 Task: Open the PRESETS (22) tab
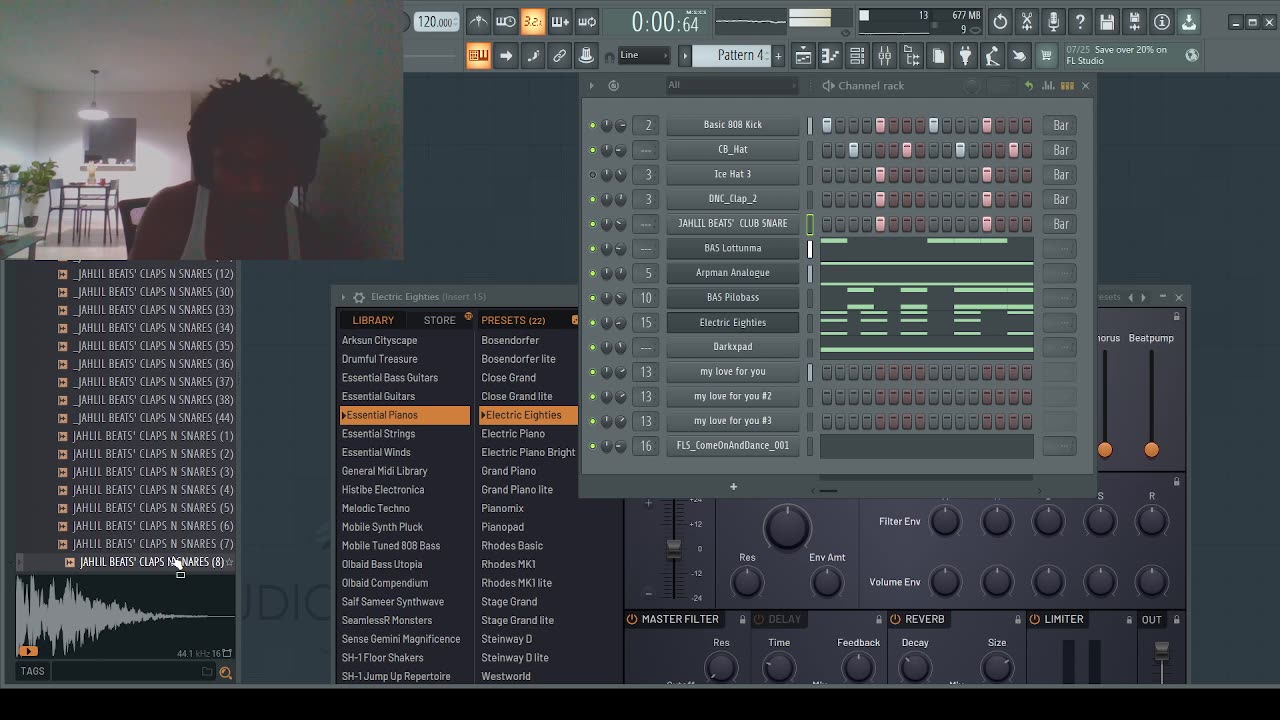(513, 320)
